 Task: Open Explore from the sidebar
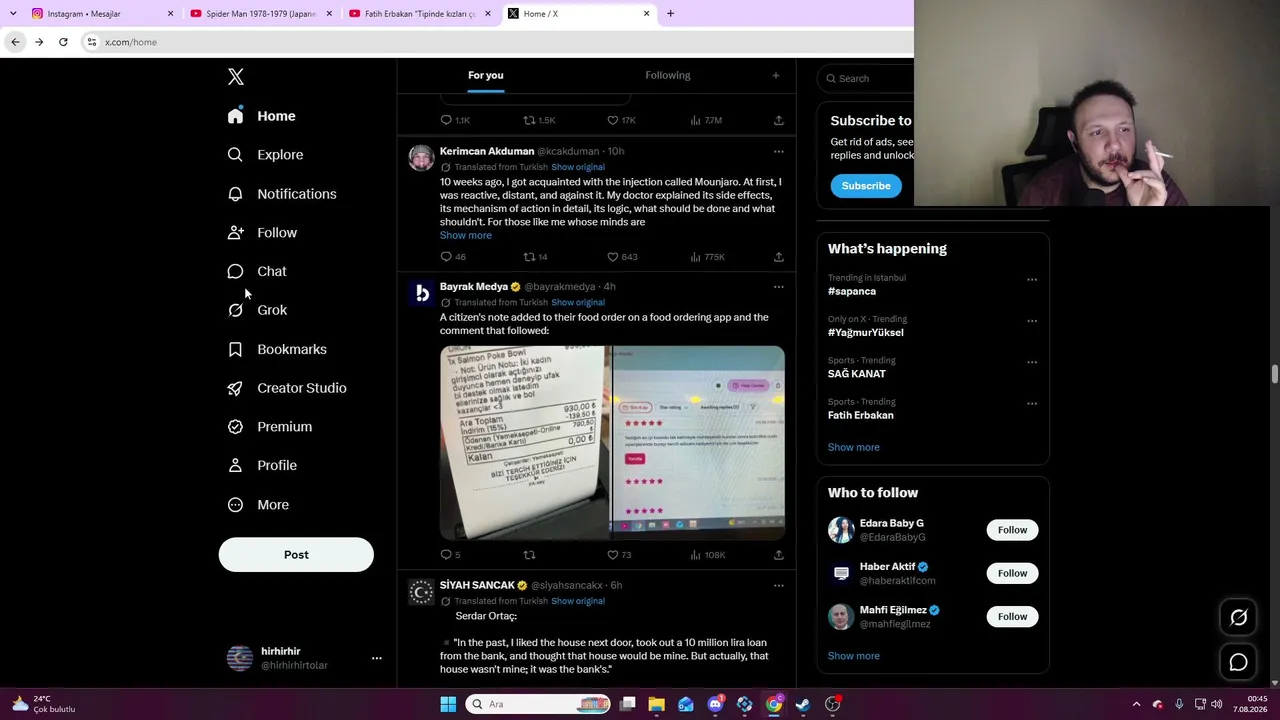point(265,155)
